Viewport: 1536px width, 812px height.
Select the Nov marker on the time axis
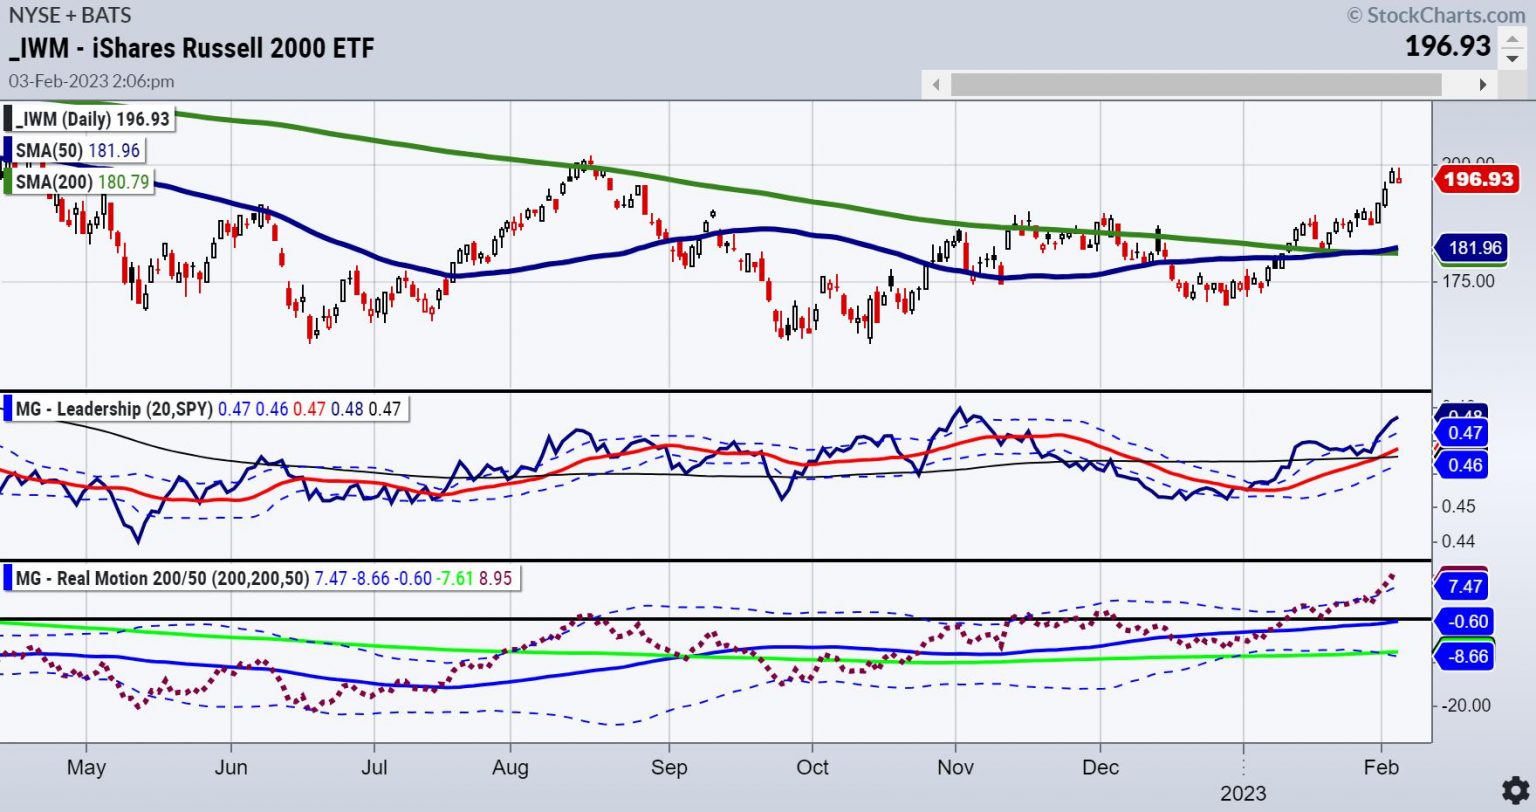(x=955, y=767)
